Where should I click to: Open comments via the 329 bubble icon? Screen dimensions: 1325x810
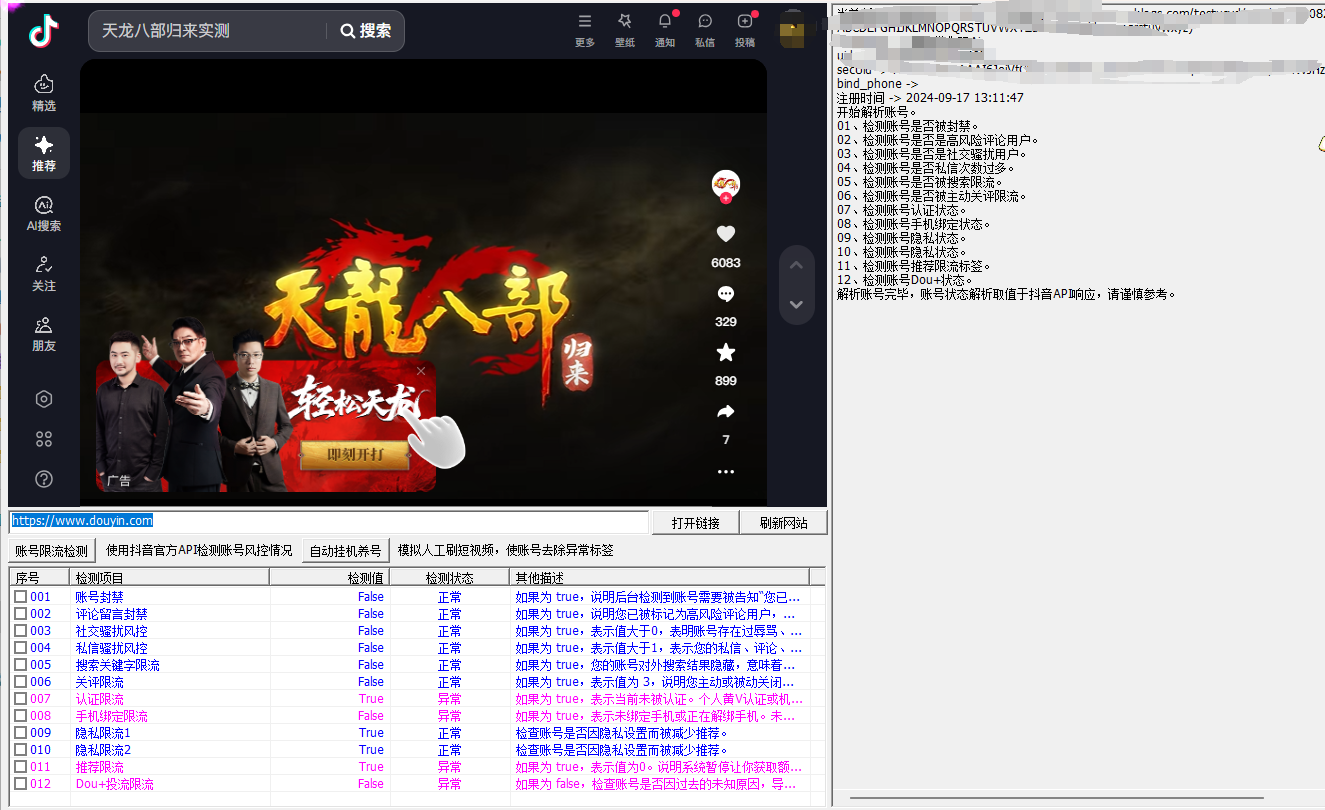(x=726, y=294)
